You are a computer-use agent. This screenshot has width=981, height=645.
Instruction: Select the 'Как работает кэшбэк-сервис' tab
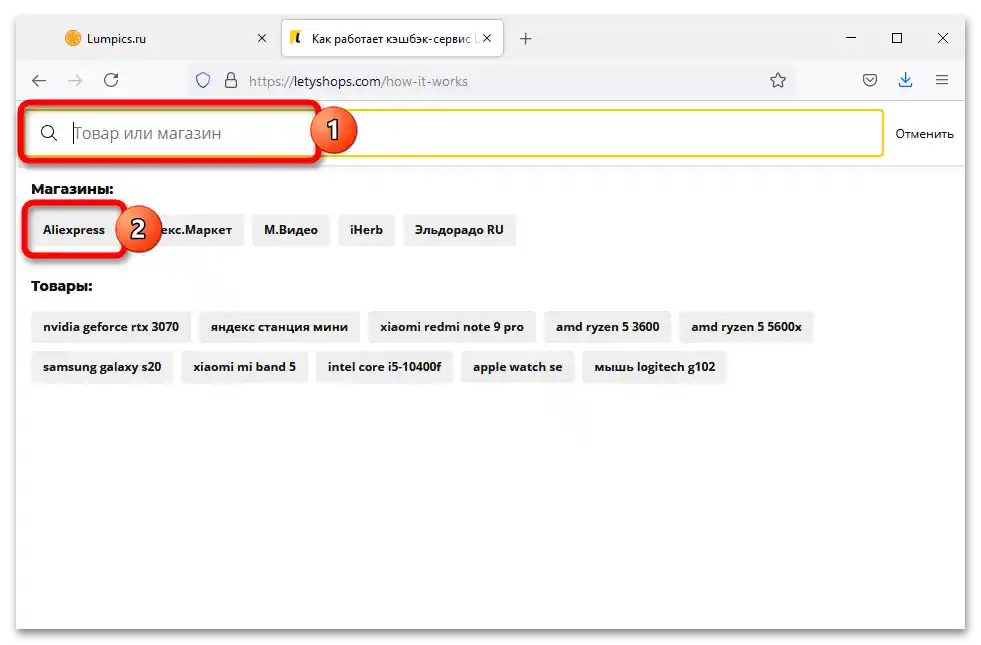pos(392,39)
